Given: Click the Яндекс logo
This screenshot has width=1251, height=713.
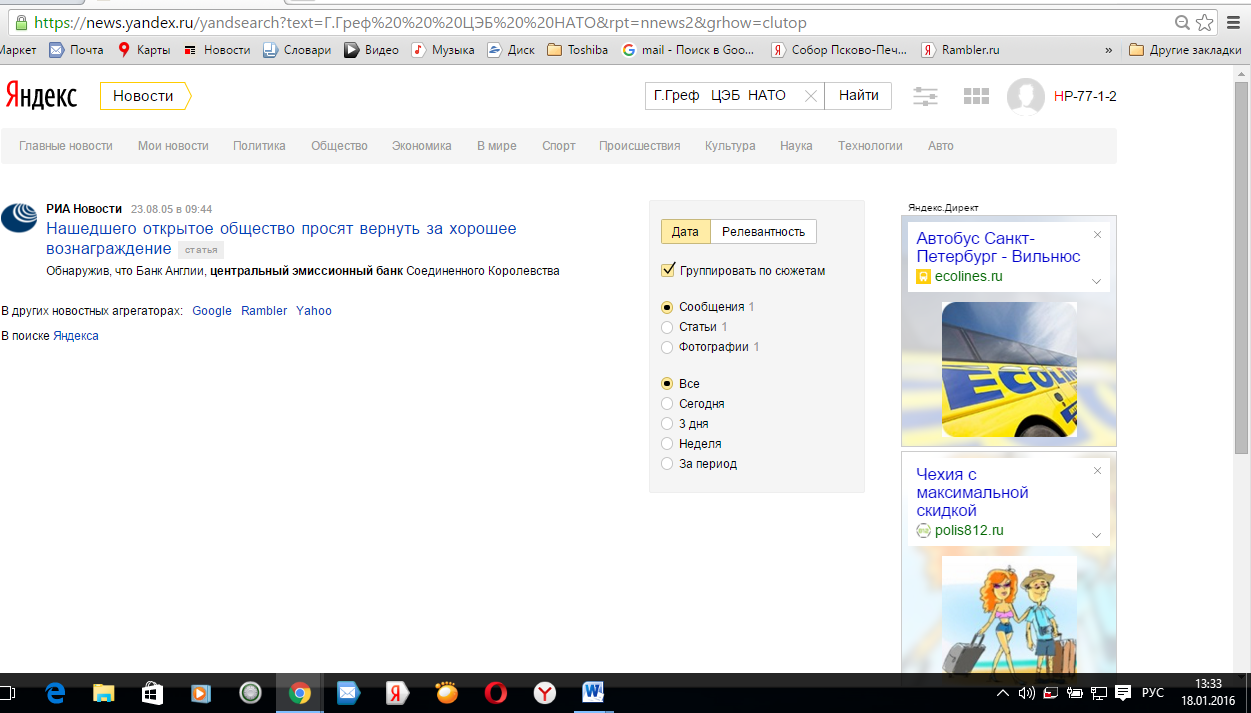Looking at the screenshot, I should point(41,96).
